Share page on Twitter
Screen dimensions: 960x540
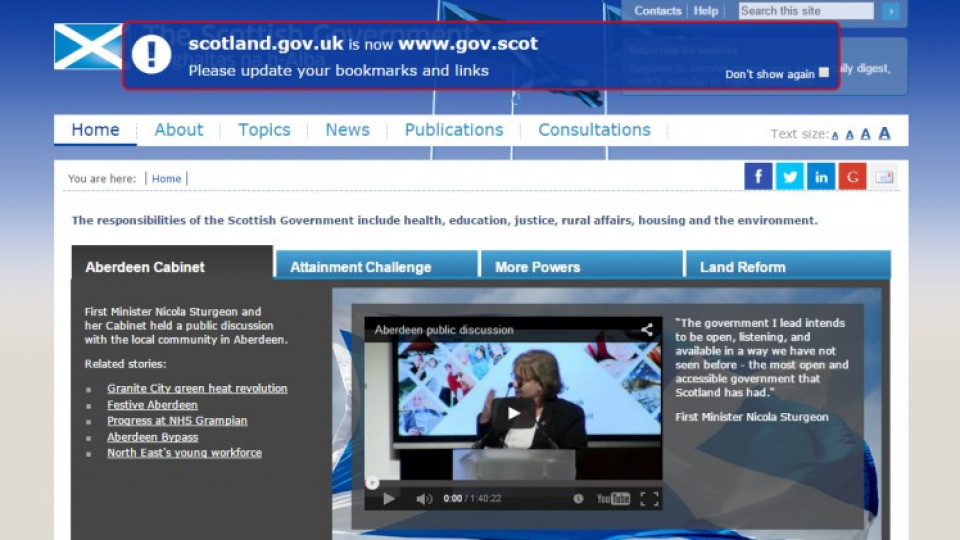coord(790,177)
